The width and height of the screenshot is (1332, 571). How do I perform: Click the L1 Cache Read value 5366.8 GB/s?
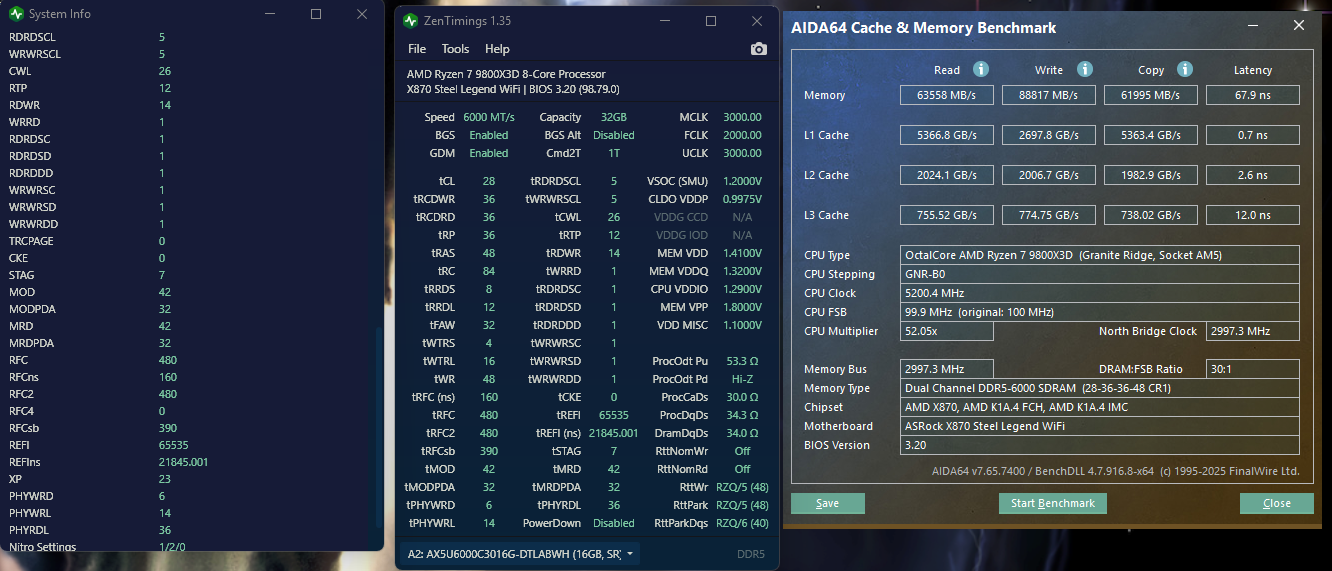[946, 135]
